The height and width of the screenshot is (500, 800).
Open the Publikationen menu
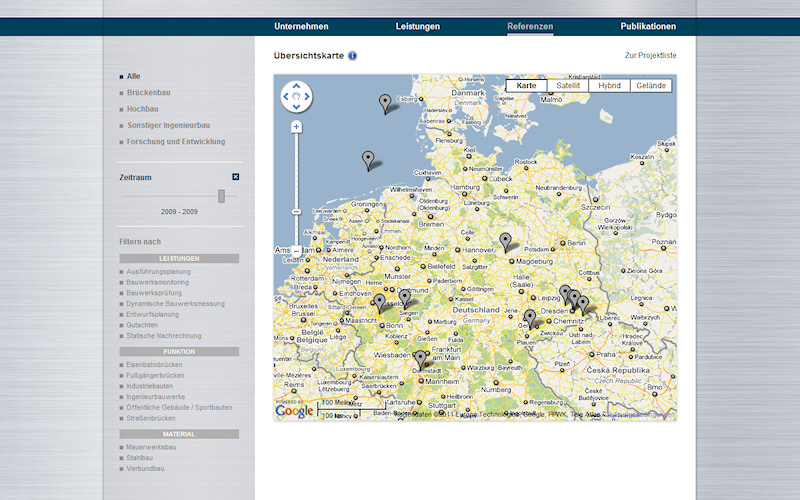[x=648, y=27]
